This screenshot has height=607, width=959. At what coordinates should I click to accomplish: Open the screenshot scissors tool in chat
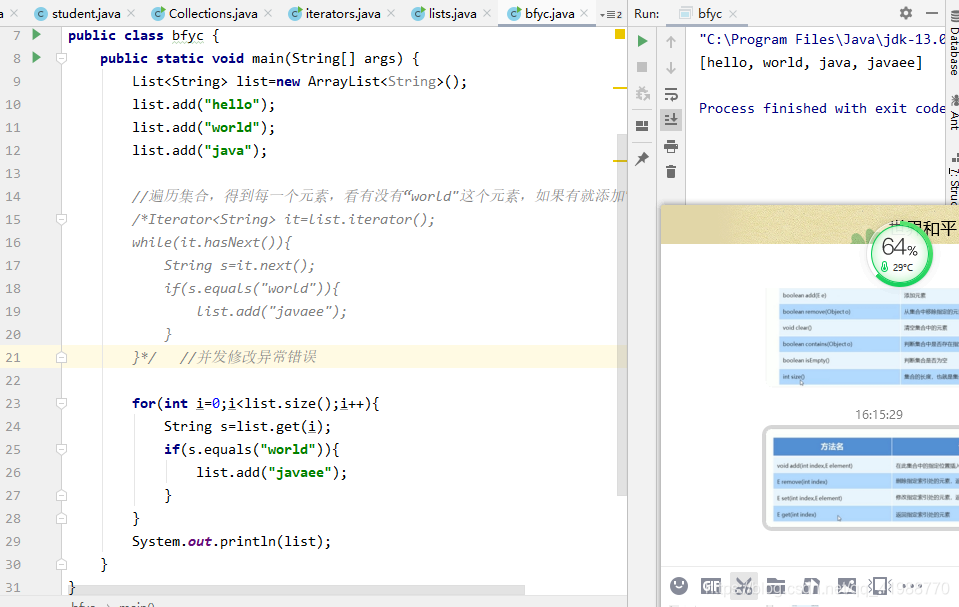click(743, 586)
